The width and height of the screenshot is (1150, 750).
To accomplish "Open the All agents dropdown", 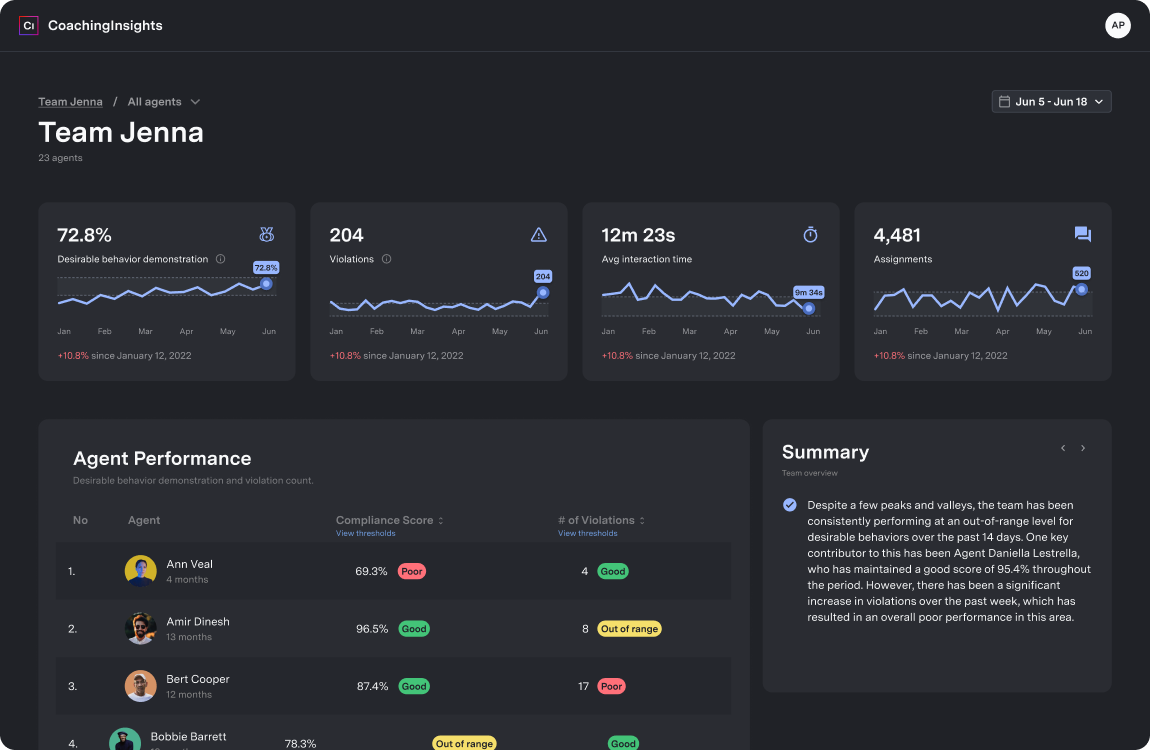I will point(163,101).
